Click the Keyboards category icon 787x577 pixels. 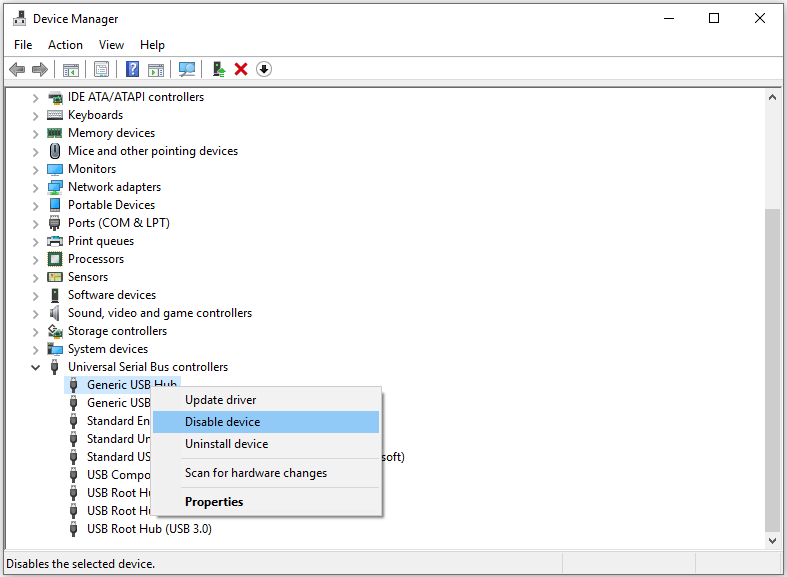[x=55, y=115]
